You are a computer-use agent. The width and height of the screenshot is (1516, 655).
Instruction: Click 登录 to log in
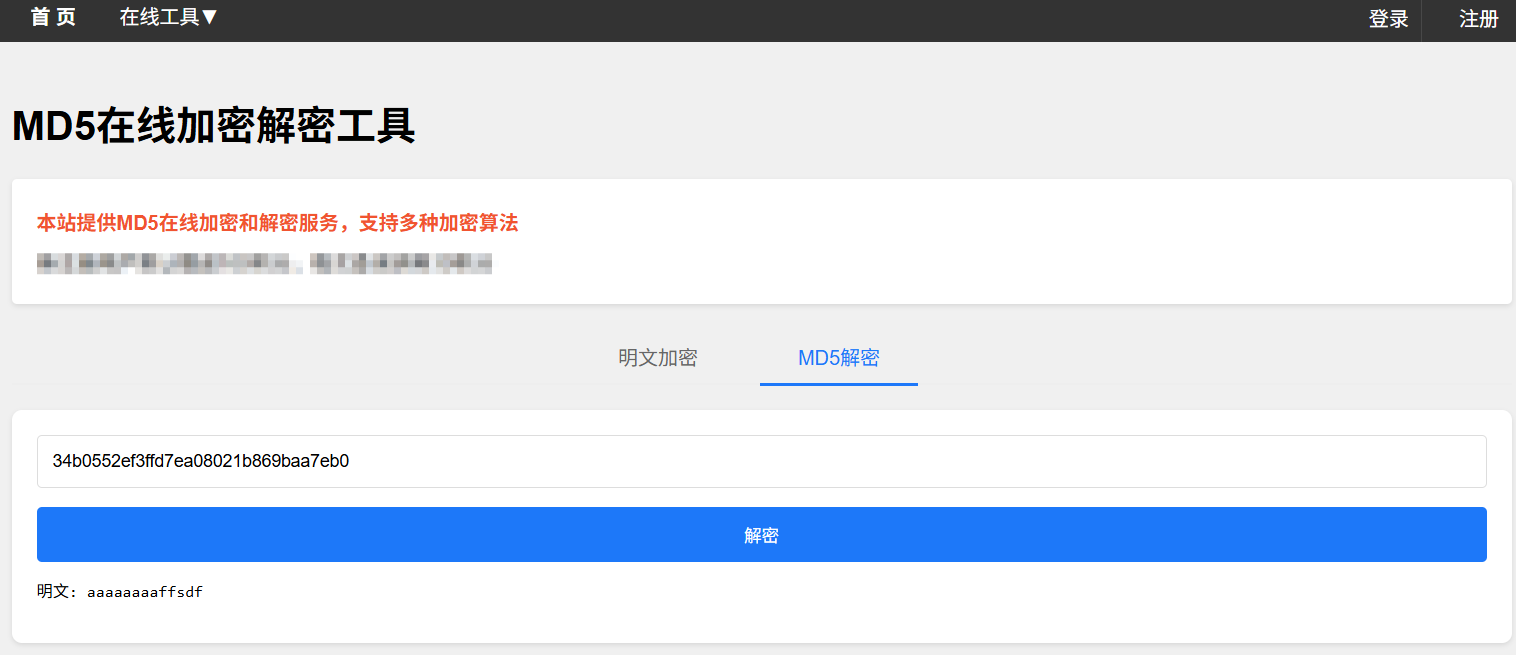coord(1388,19)
